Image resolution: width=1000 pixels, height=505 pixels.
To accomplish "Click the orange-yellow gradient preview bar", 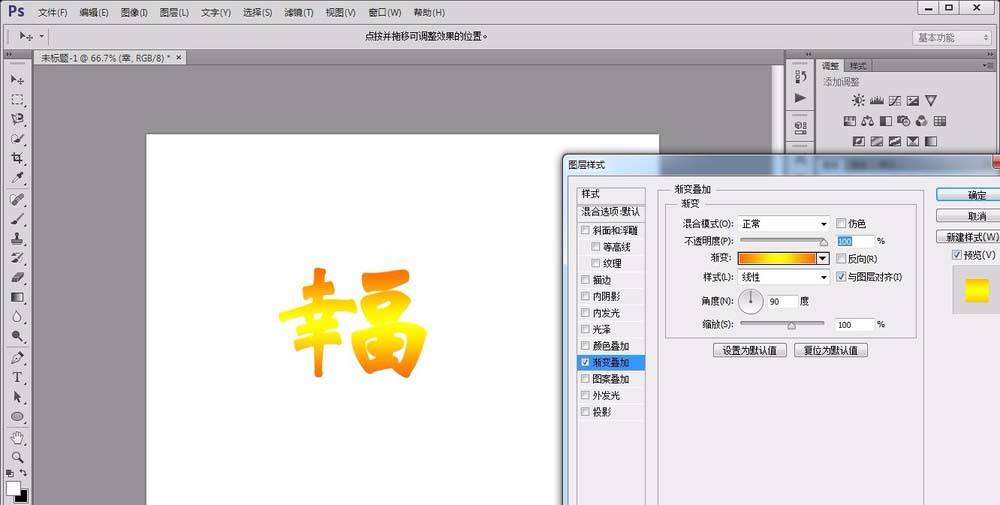I will [x=777, y=258].
